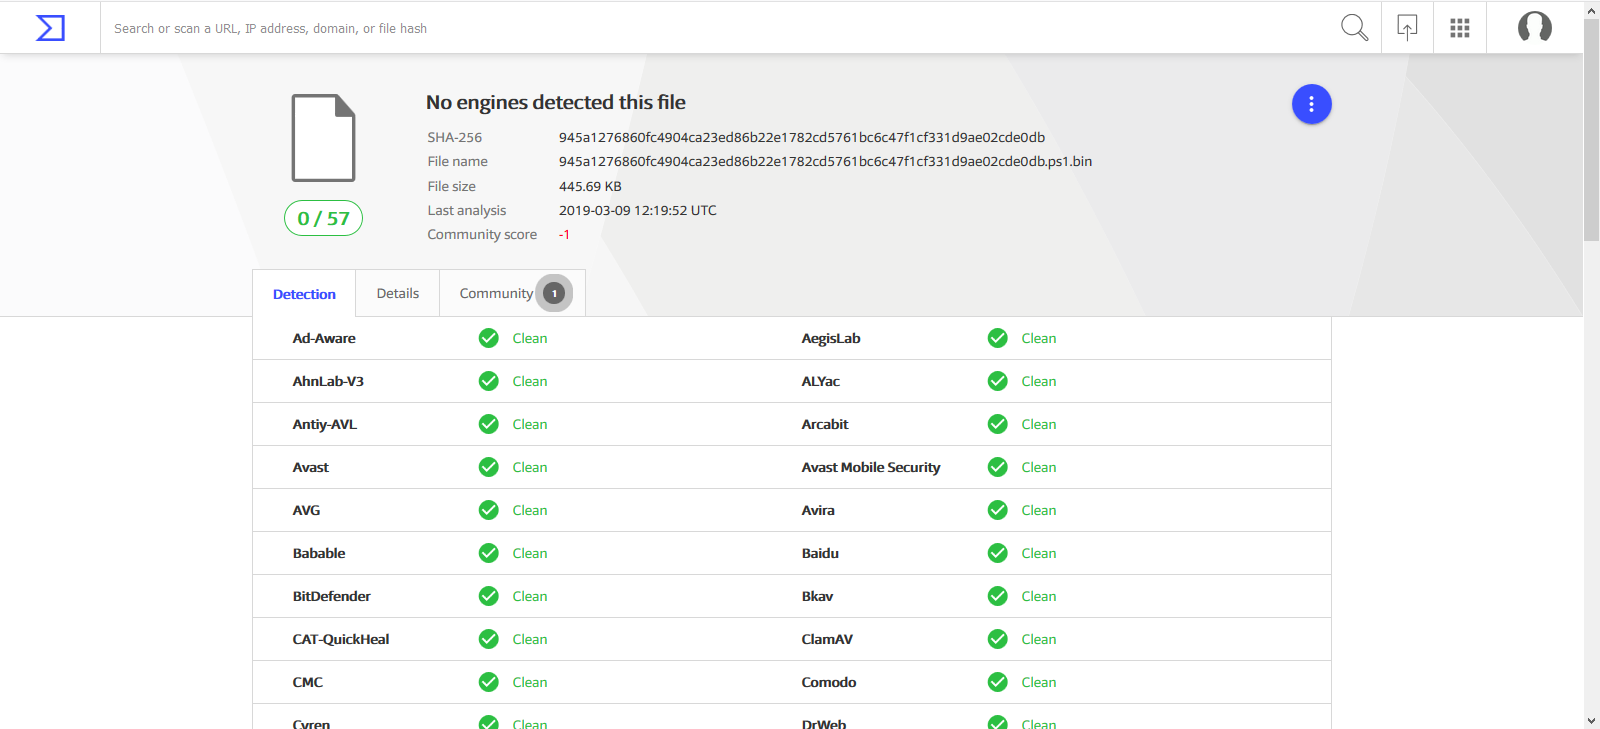
Task: Click the community score value -1
Action: [564, 234]
